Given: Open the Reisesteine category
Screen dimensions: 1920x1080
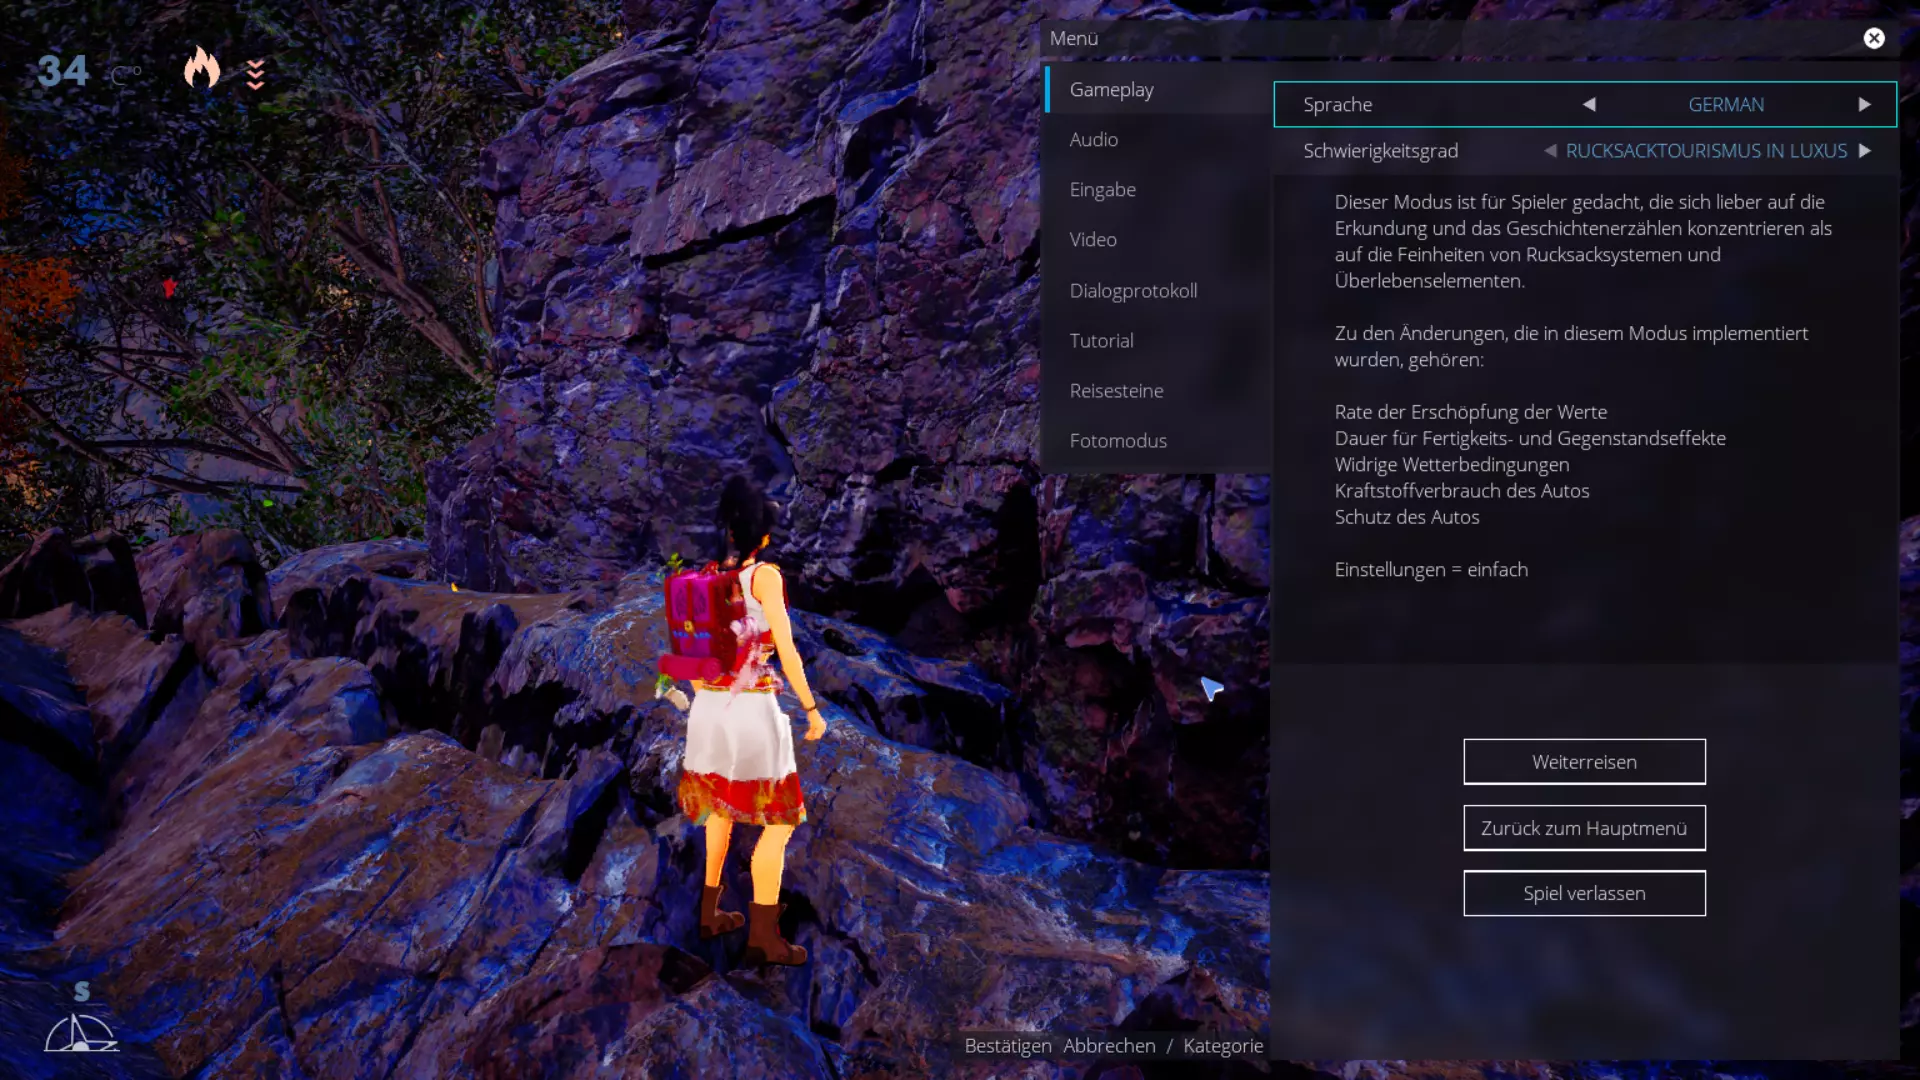Looking at the screenshot, I should (x=1157, y=390).
